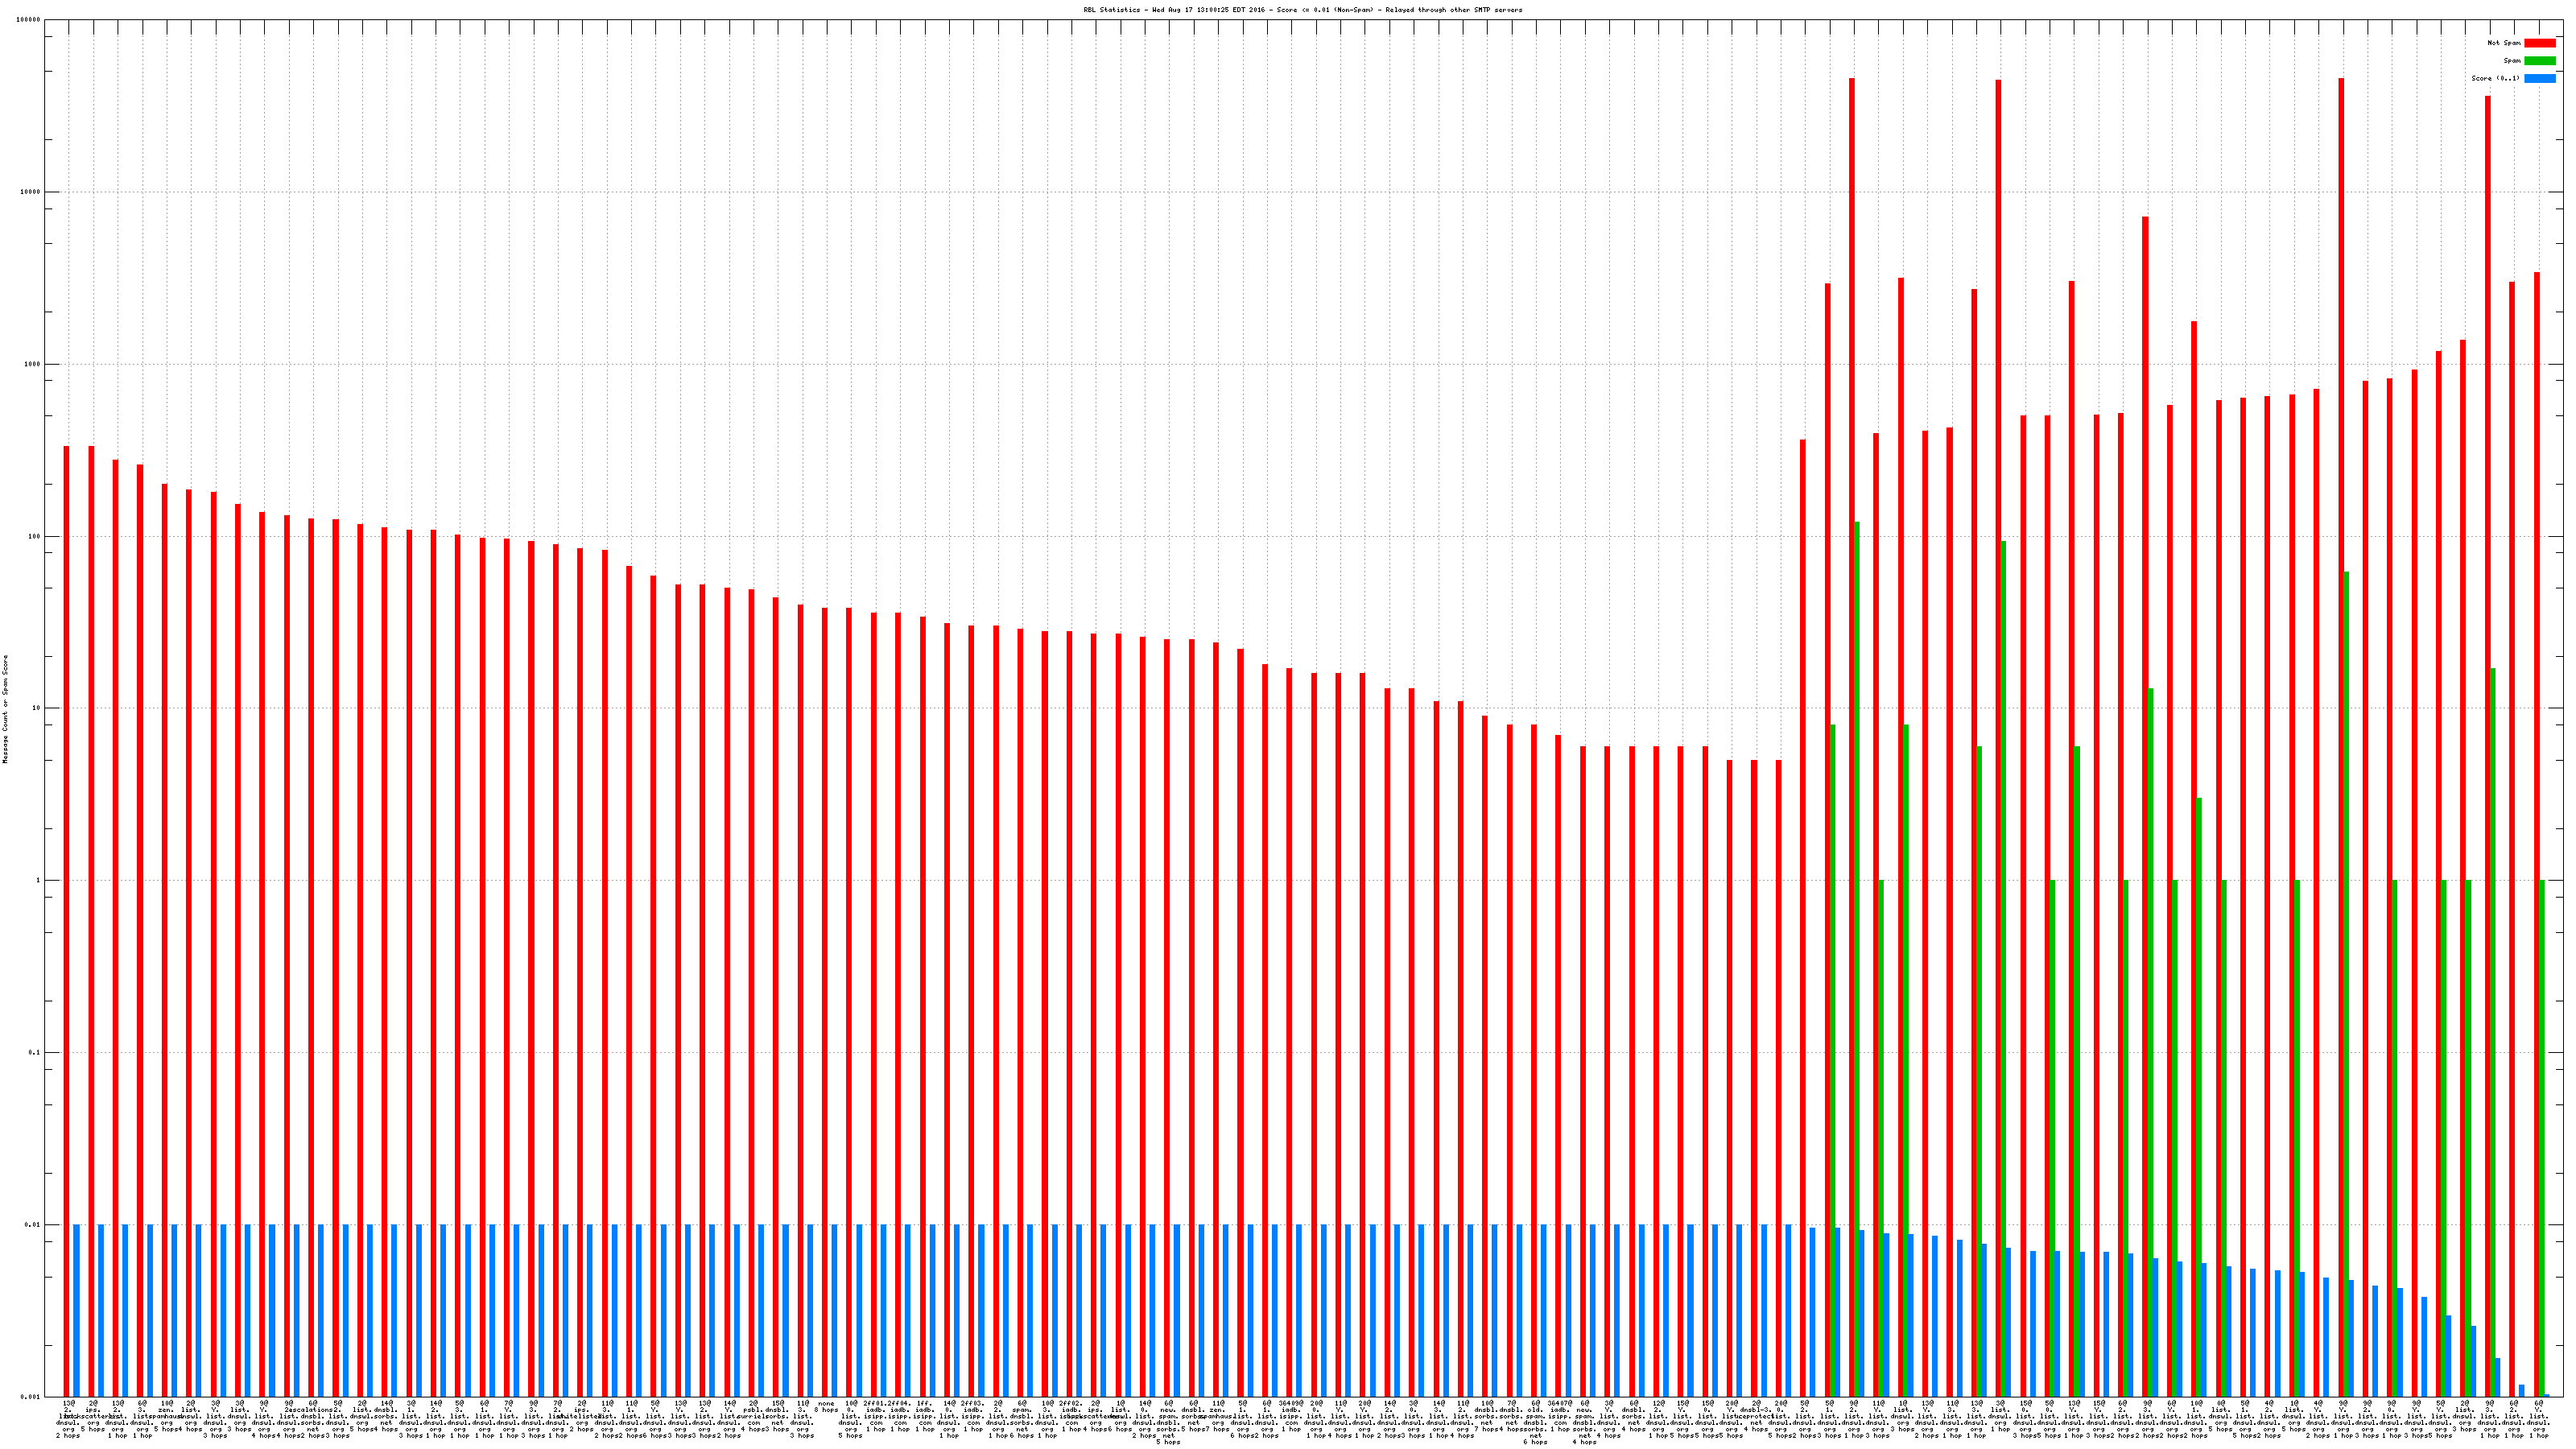Click the 0.001 y-axis tick label
The width and height of the screenshot is (2576, 1449).
pyautogui.click(x=31, y=1397)
